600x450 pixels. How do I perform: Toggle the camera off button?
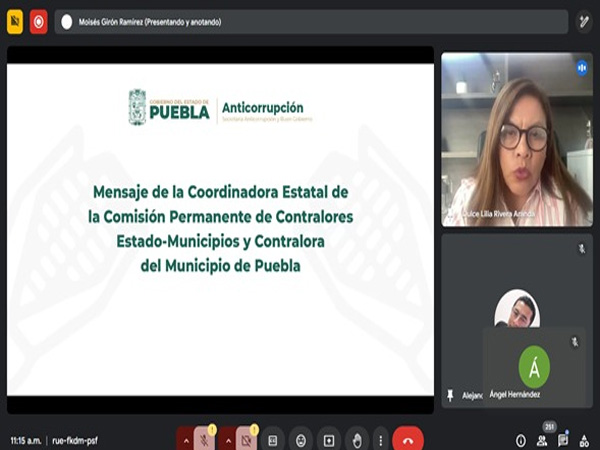pyautogui.click(x=245, y=439)
